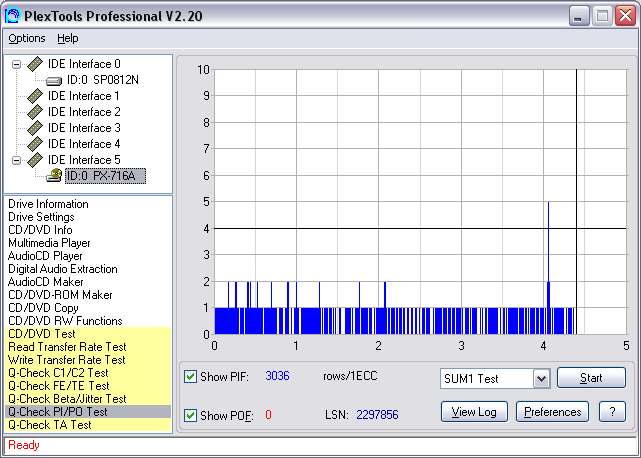Click the question mark help button
The height and width of the screenshot is (458, 641).
612,412
